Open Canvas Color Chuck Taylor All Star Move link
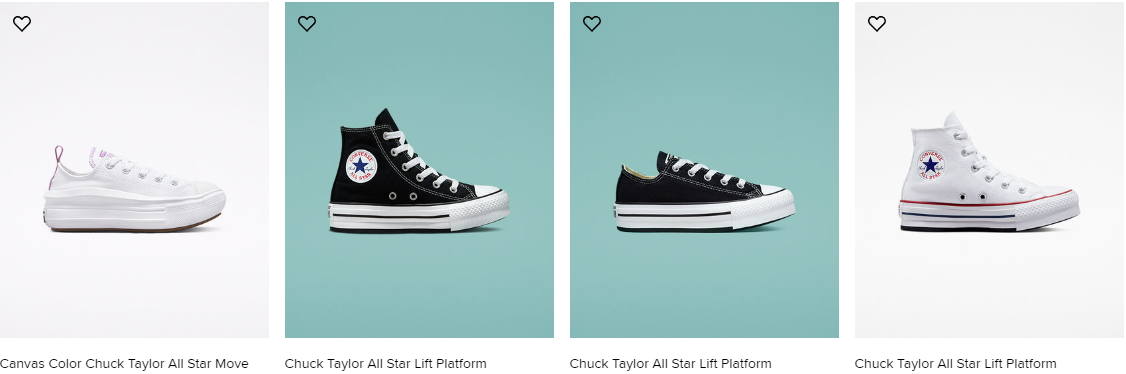 (x=124, y=363)
